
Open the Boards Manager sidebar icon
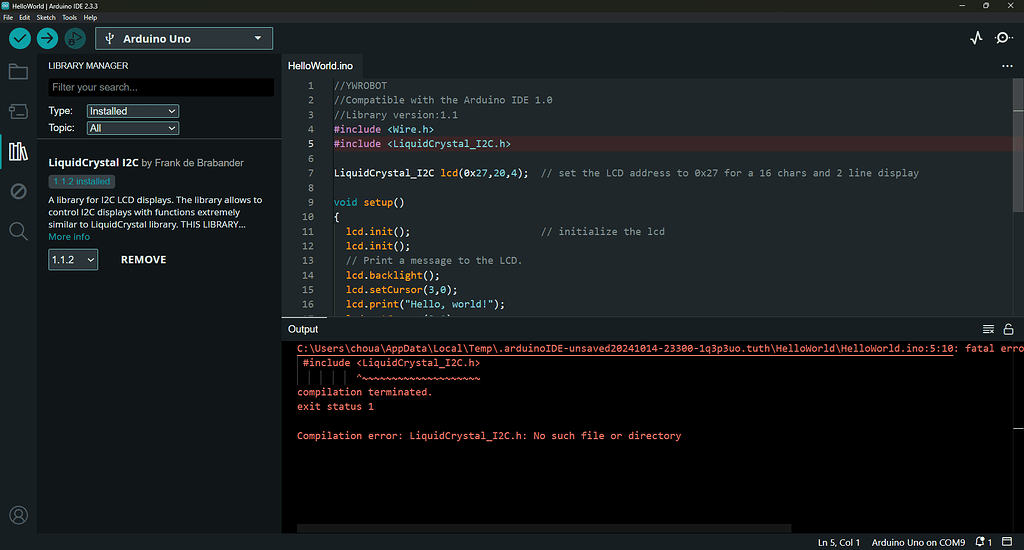[18, 111]
